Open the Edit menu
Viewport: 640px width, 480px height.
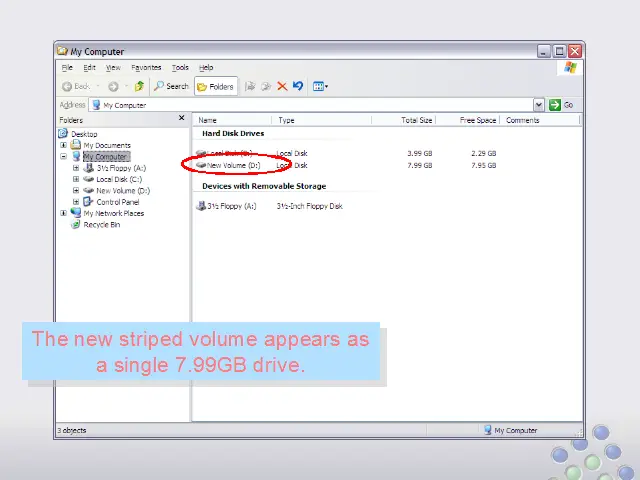pyautogui.click(x=89, y=67)
